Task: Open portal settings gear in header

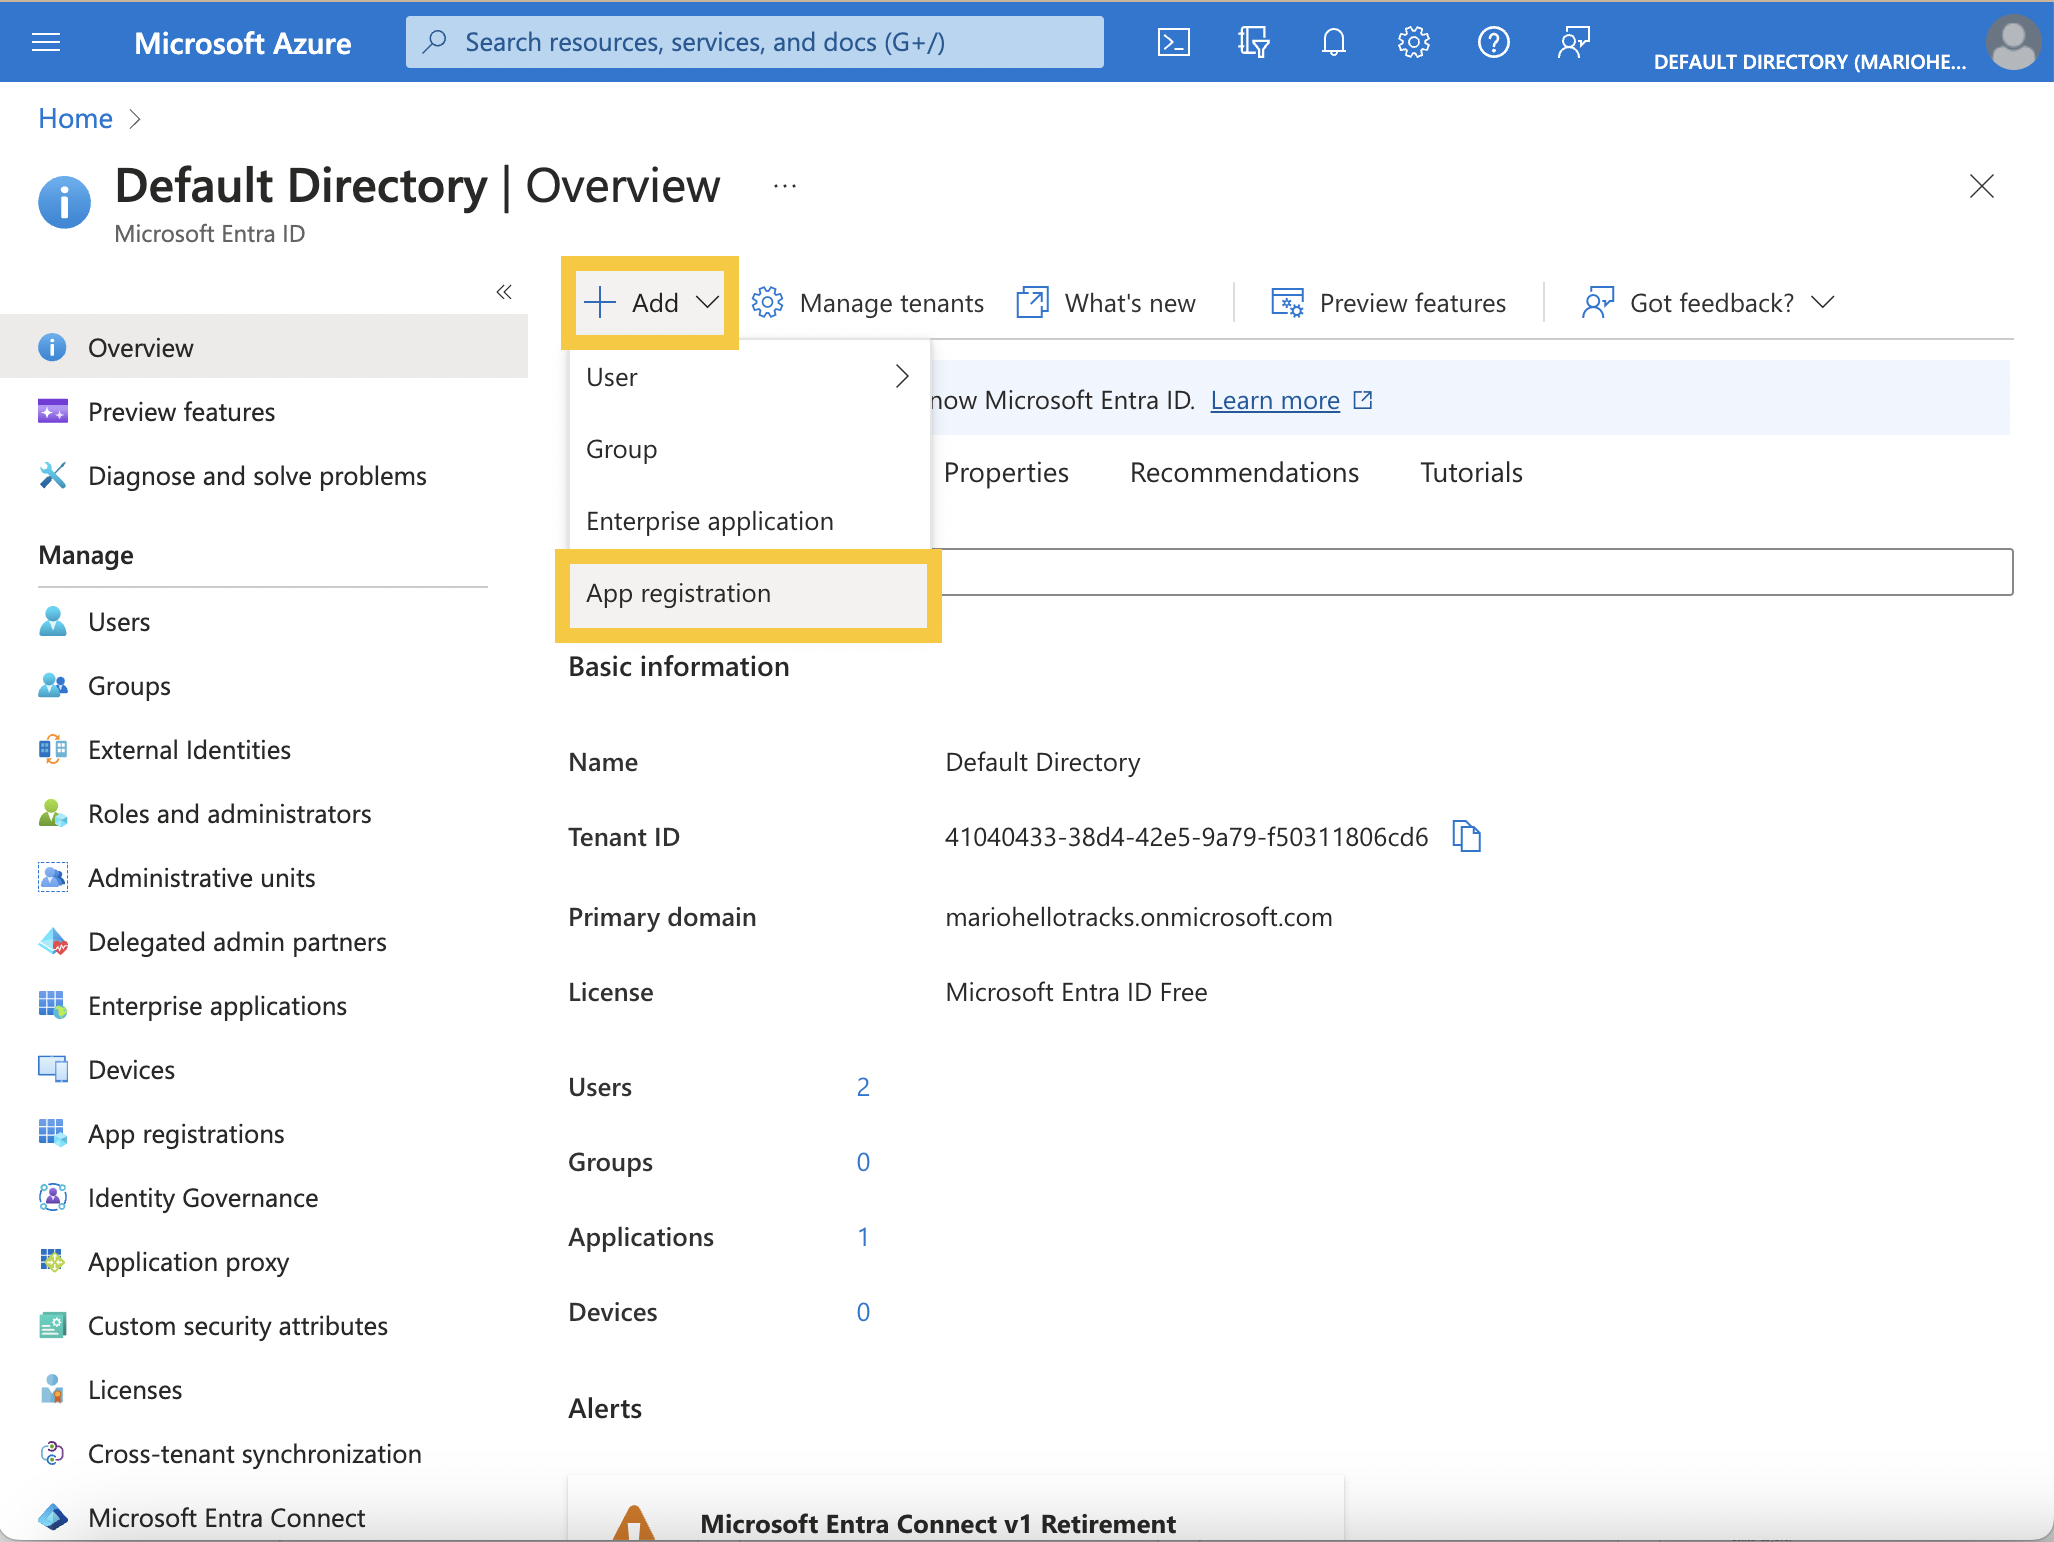Action: coord(1413,42)
